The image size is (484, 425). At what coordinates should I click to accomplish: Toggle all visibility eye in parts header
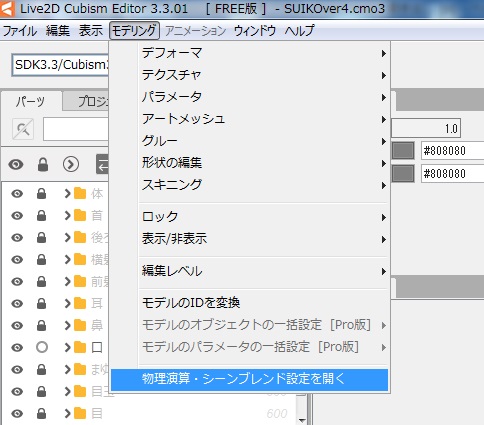tap(16, 164)
